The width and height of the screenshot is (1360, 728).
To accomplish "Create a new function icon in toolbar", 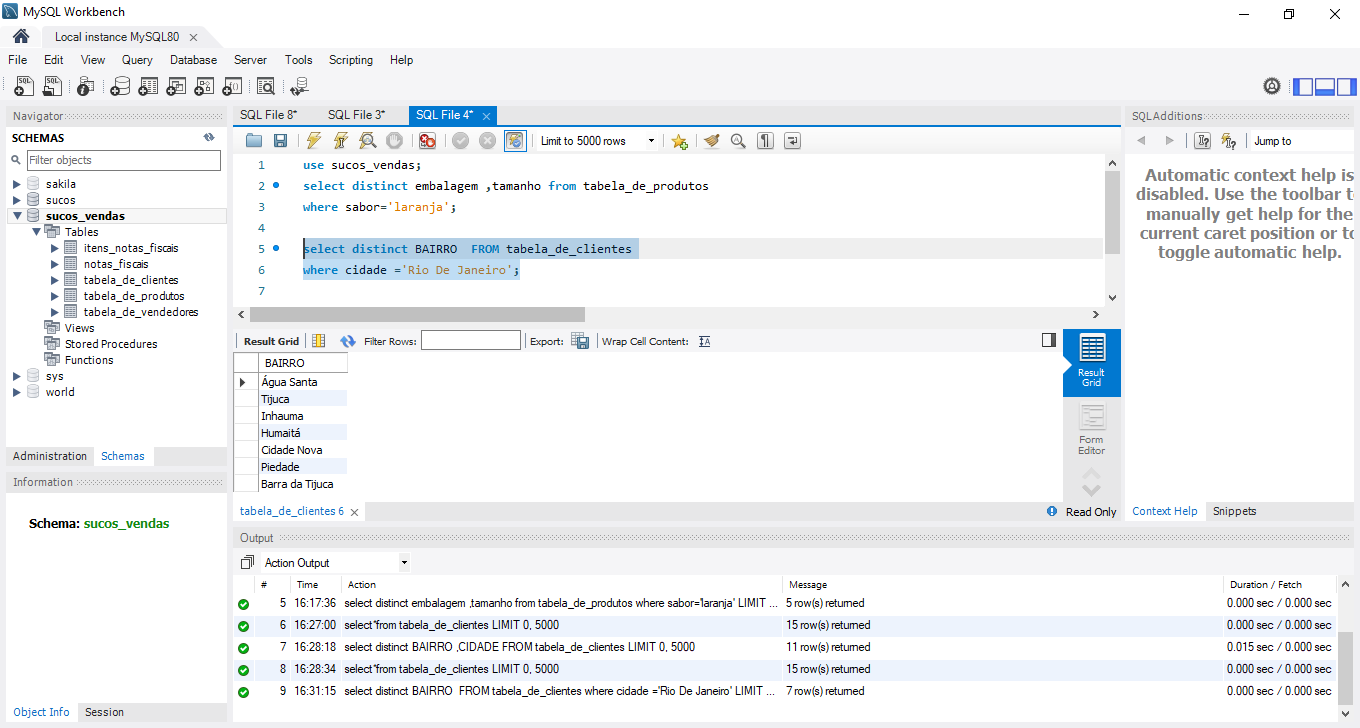I will [232, 87].
